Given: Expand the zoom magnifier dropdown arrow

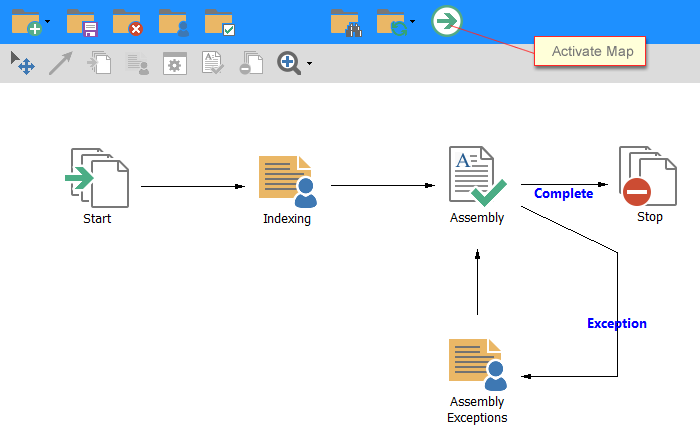Looking at the screenshot, I should [309, 65].
